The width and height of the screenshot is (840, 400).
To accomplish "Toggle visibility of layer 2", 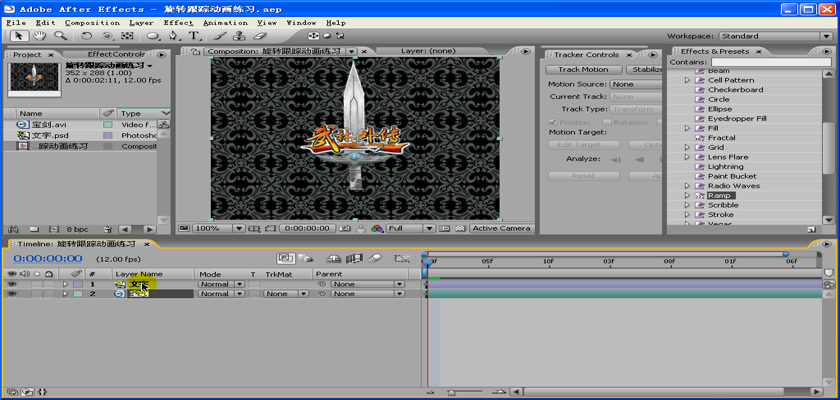I will [12, 294].
